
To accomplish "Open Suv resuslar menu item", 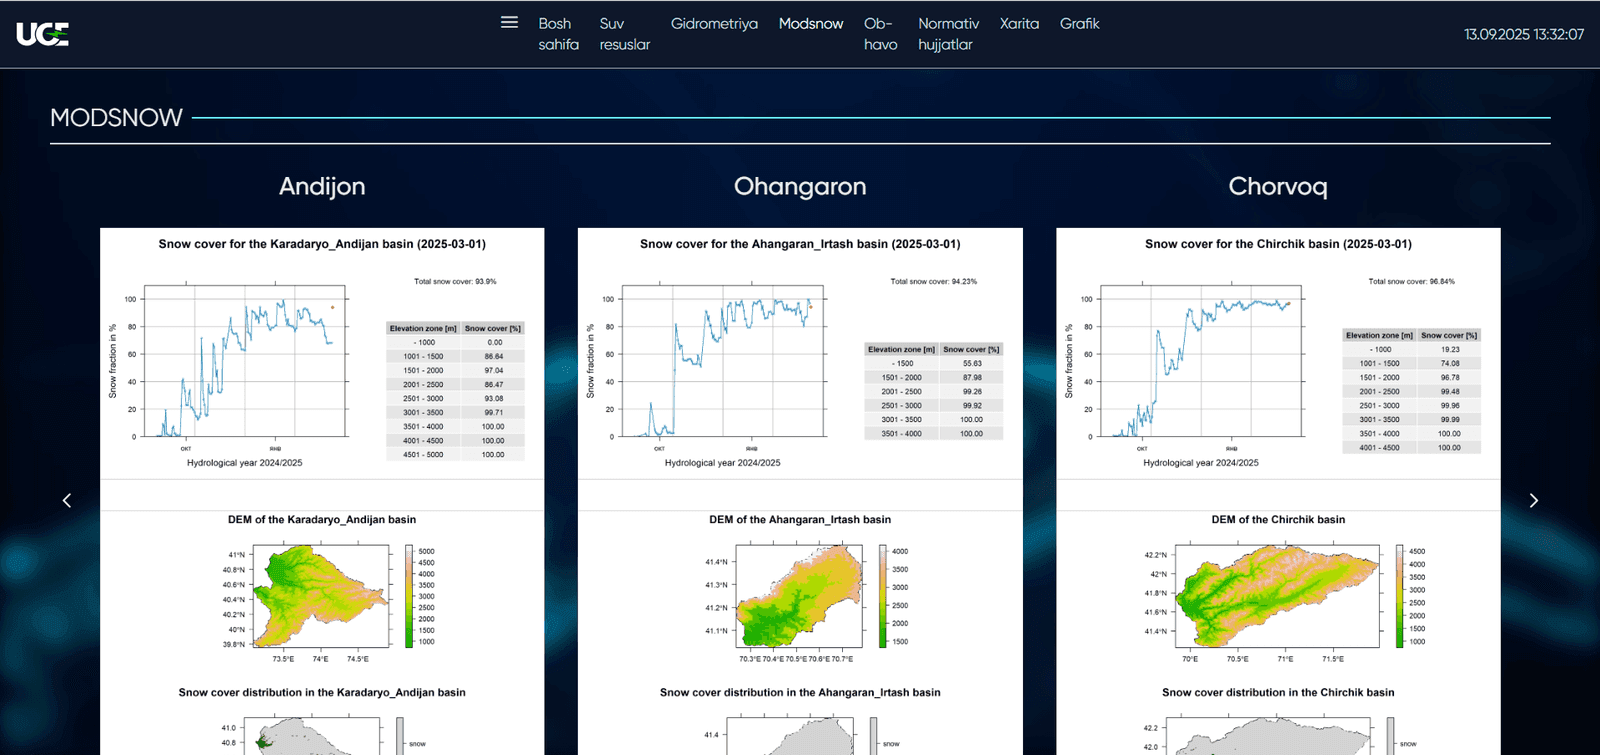I will pos(624,34).
